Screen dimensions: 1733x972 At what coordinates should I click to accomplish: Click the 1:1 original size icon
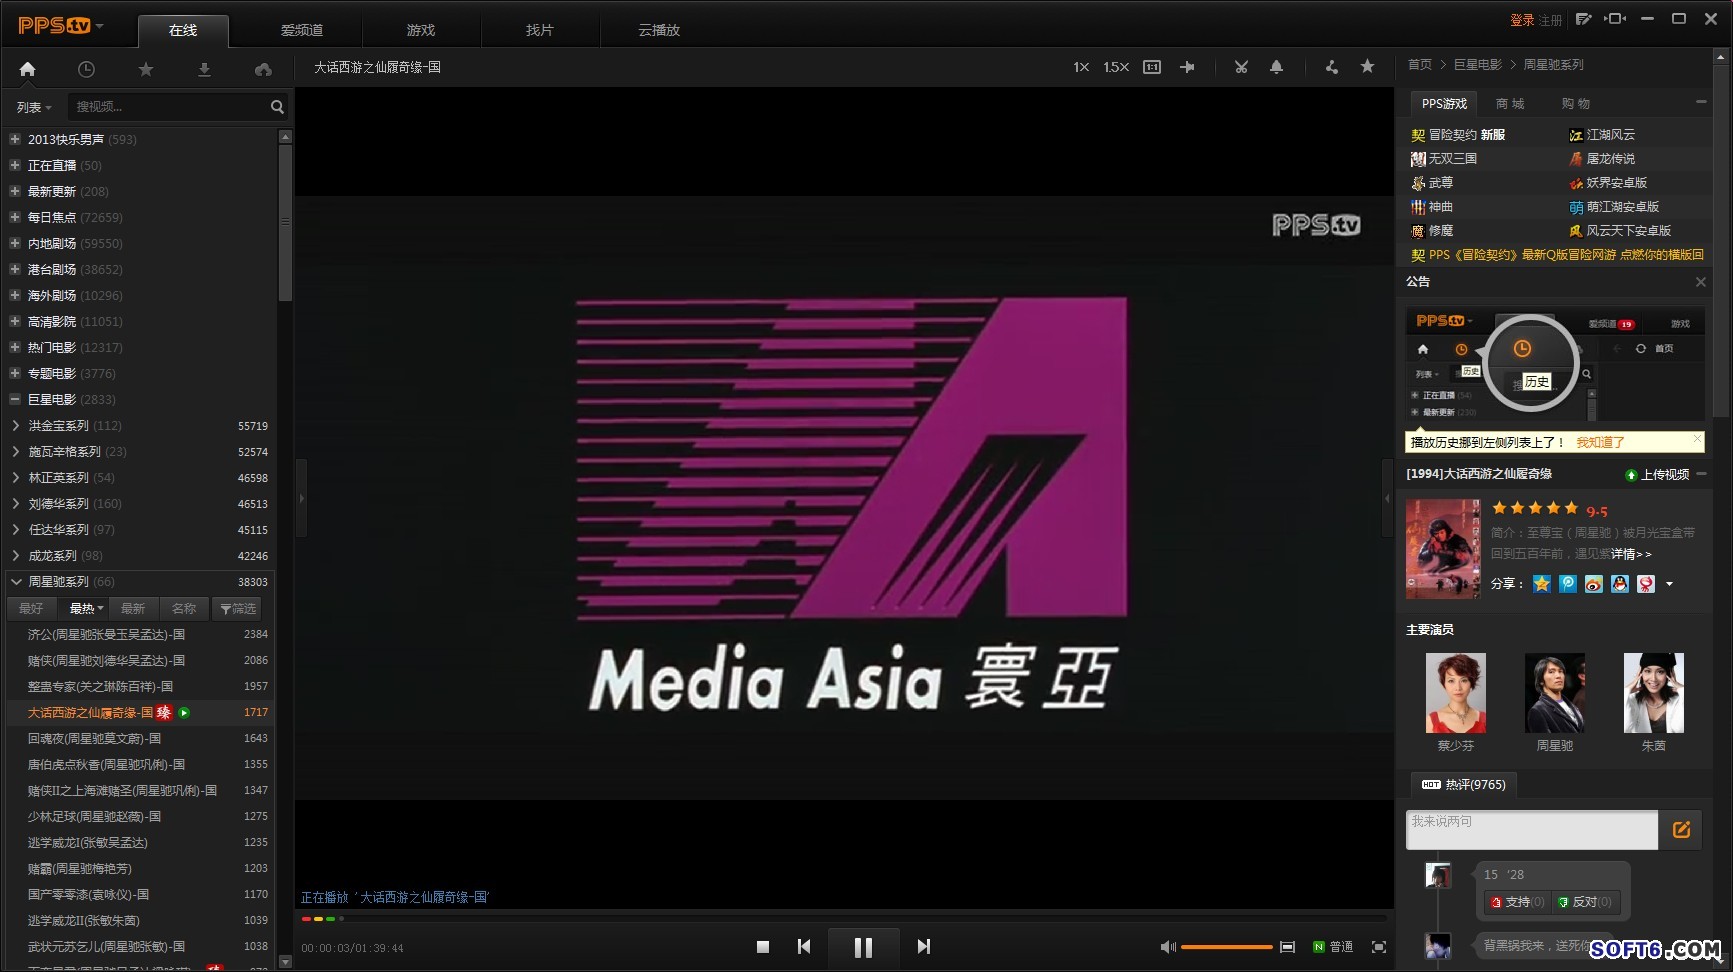pos(1152,67)
